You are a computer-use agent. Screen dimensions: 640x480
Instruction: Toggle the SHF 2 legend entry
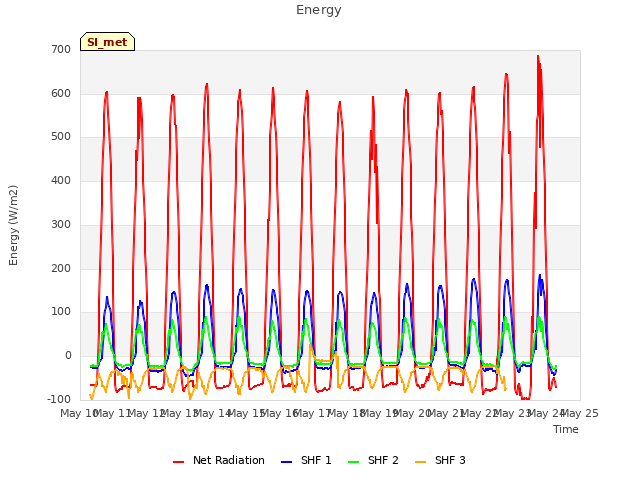tap(373, 460)
